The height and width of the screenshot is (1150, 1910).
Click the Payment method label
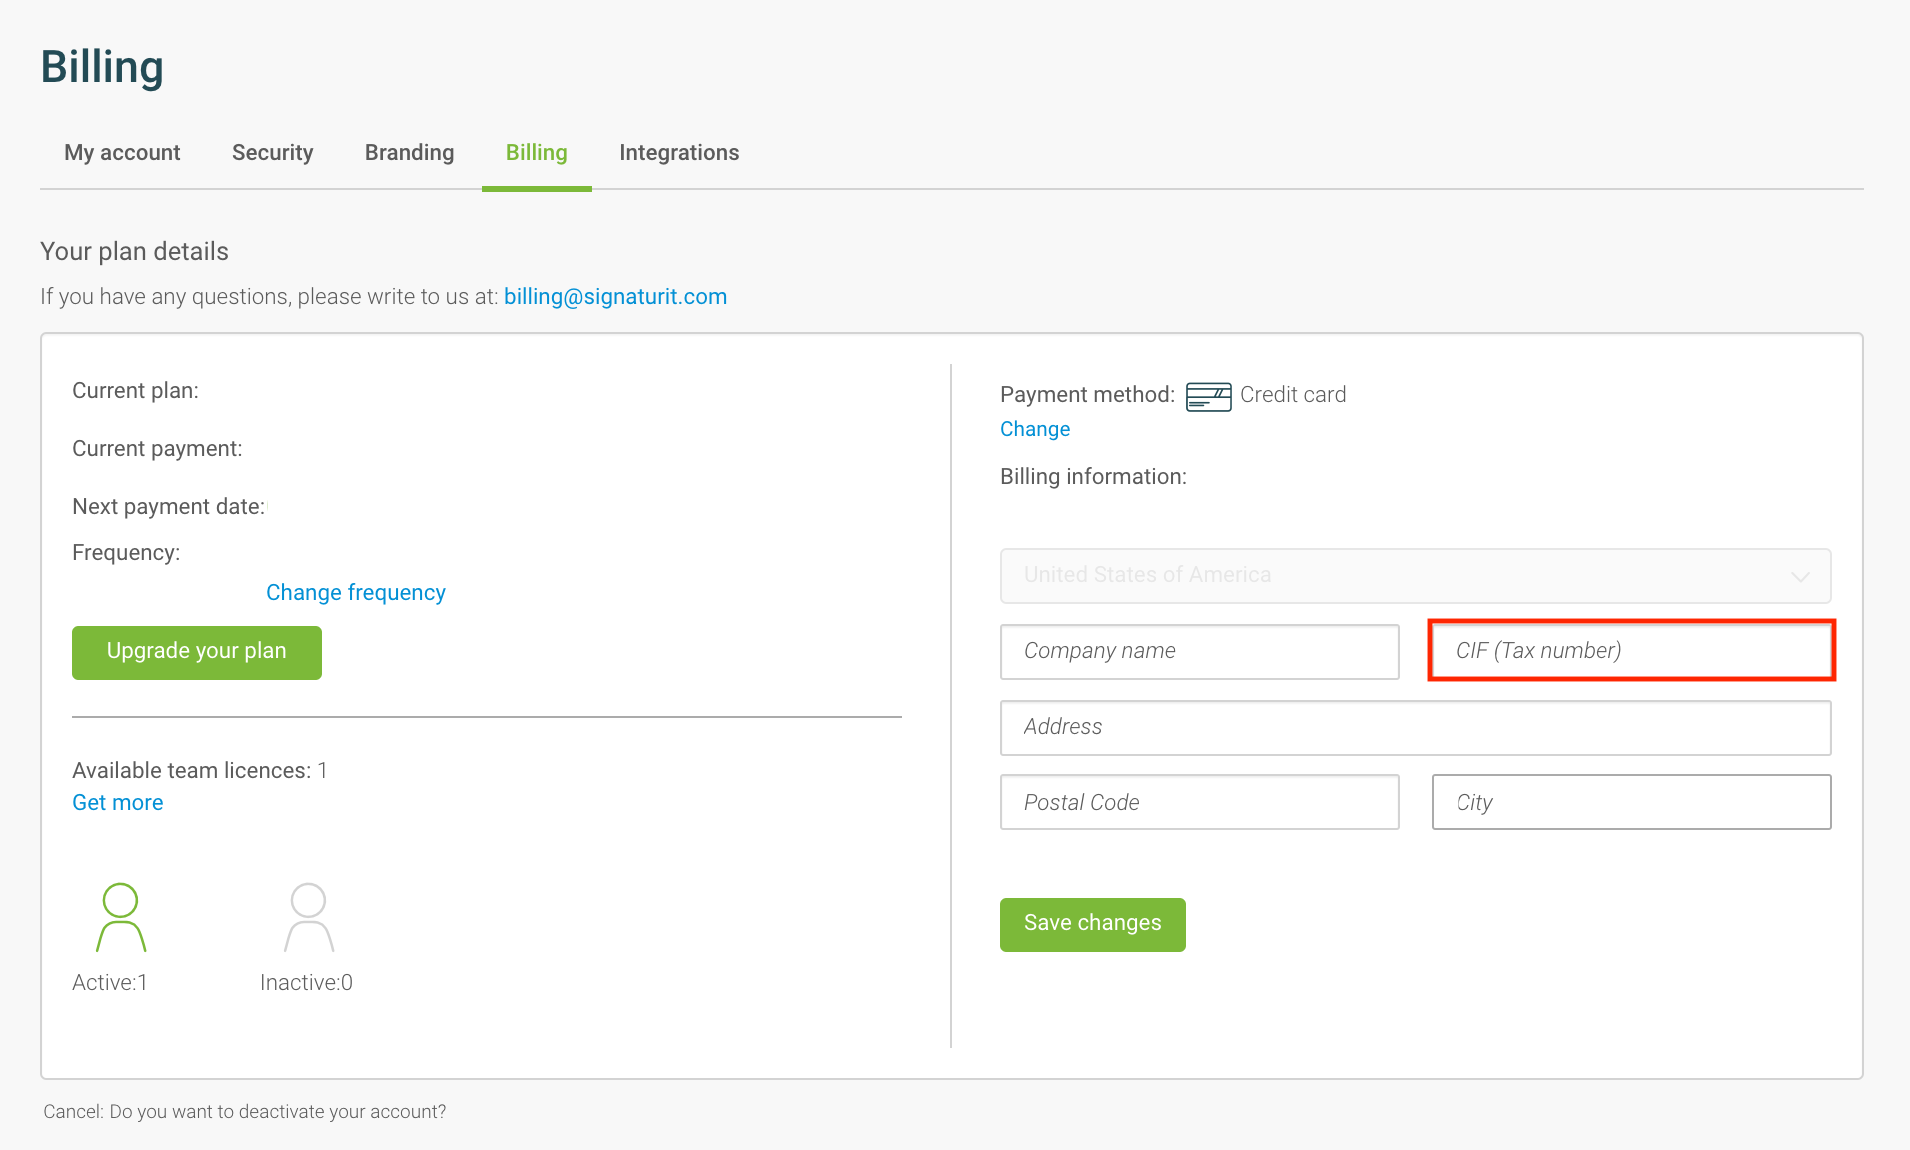pyautogui.click(x=1087, y=395)
